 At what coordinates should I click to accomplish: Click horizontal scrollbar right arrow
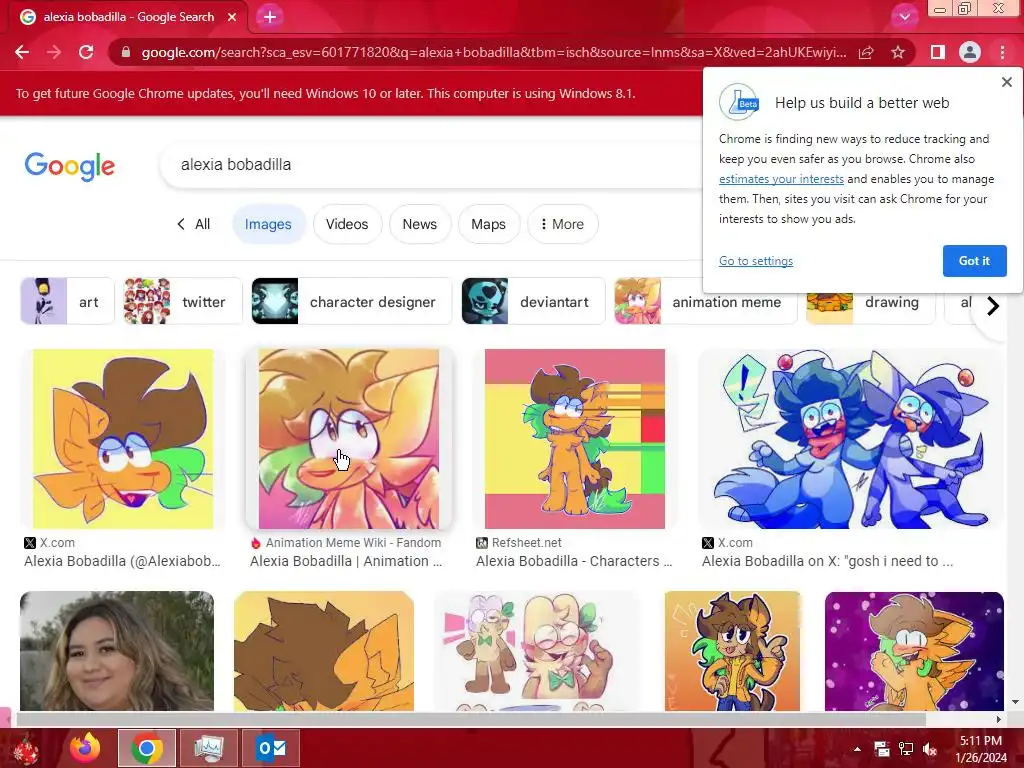[x=999, y=719]
